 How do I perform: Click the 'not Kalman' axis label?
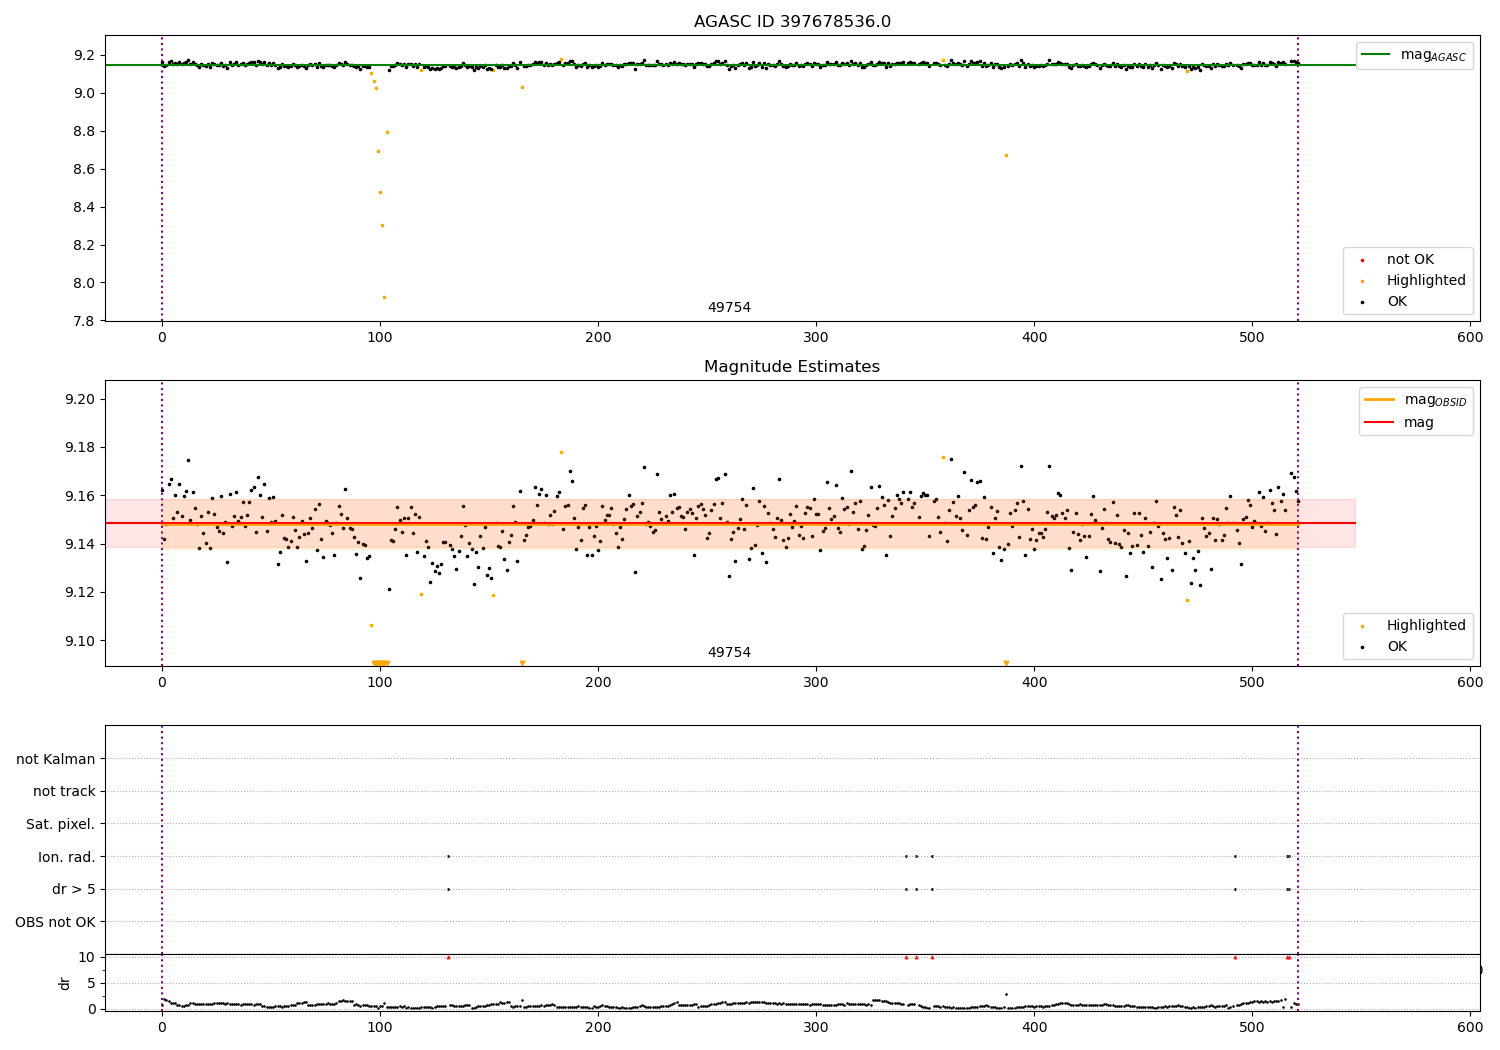click(x=56, y=759)
